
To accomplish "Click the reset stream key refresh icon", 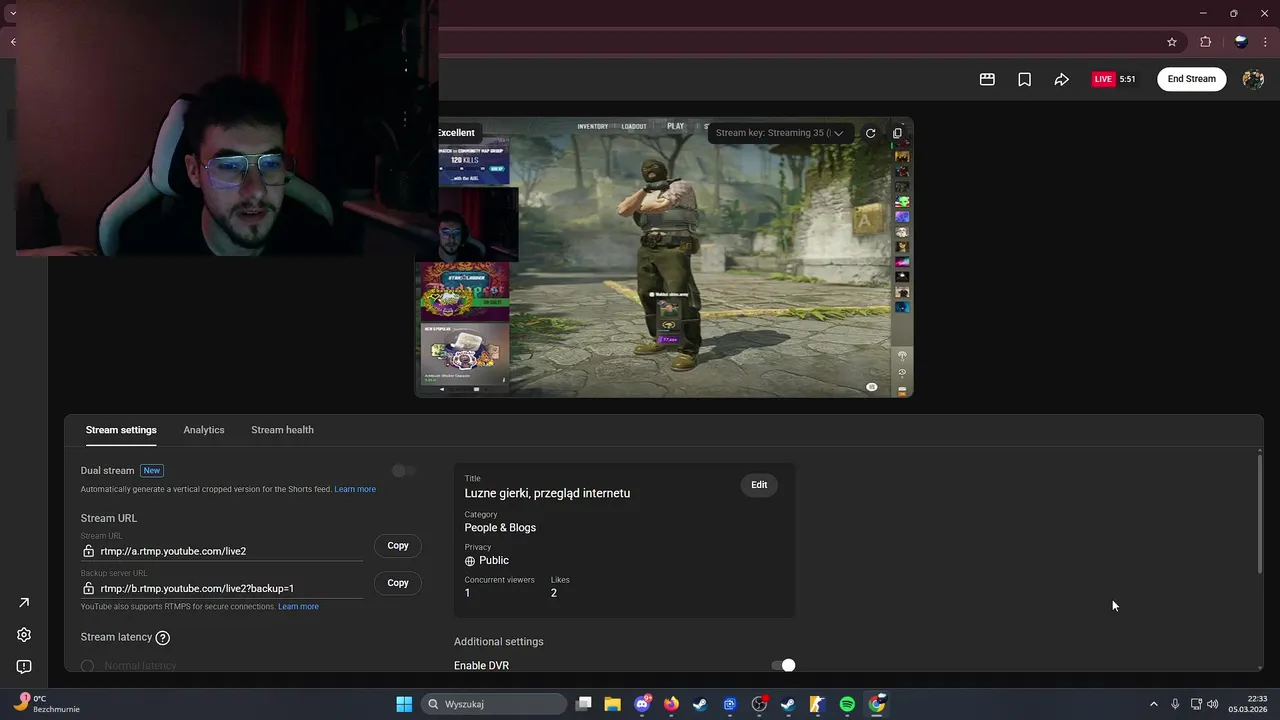I will pos(870,133).
